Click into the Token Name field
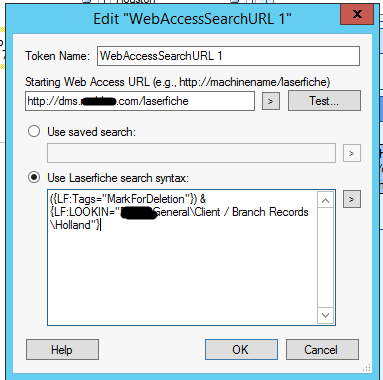The image size is (383, 380). click(x=228, y=56)
